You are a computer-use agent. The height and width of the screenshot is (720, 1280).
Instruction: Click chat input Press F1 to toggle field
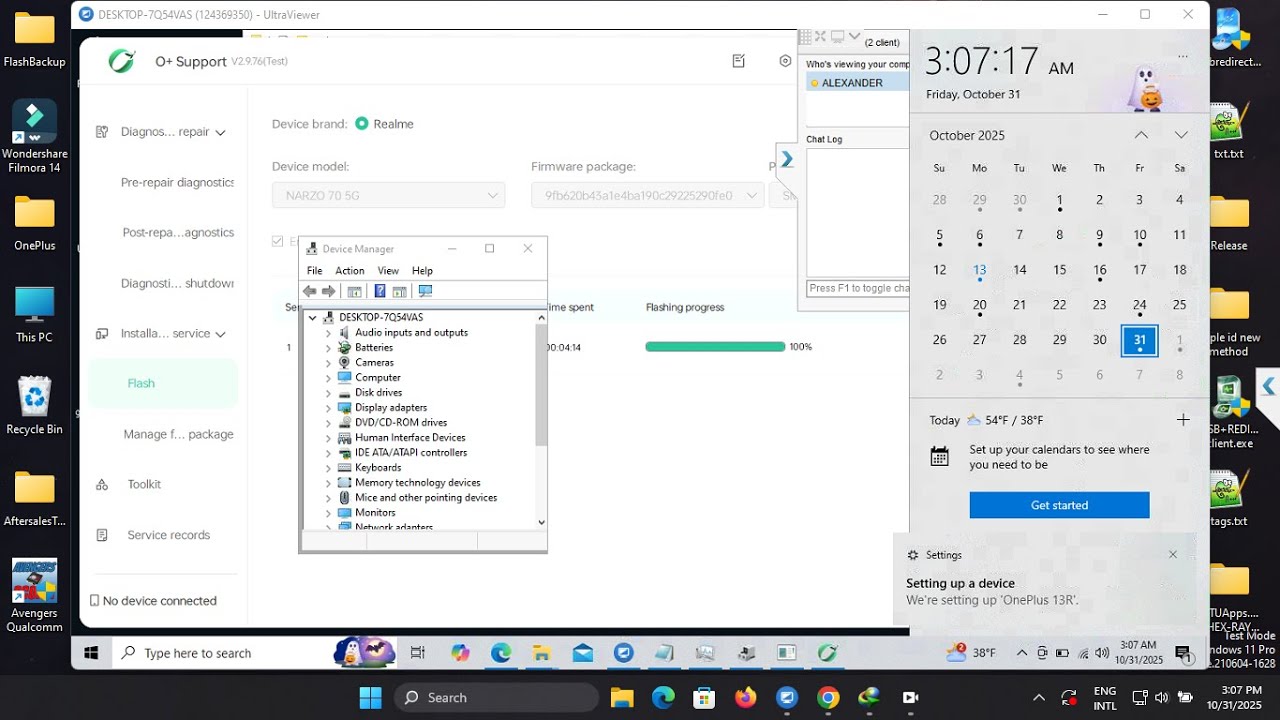[x=858, y=289]
